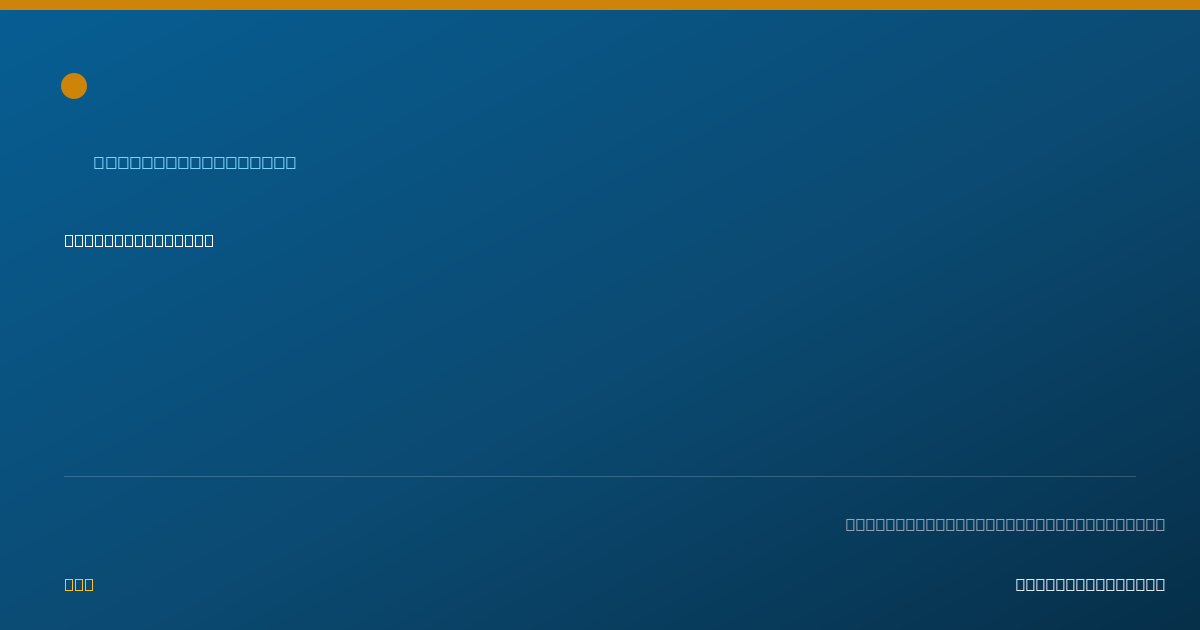Screen dimensions: 1200x630
Task: Click the short yellow label at bottom left
Action: click(79, 584)
